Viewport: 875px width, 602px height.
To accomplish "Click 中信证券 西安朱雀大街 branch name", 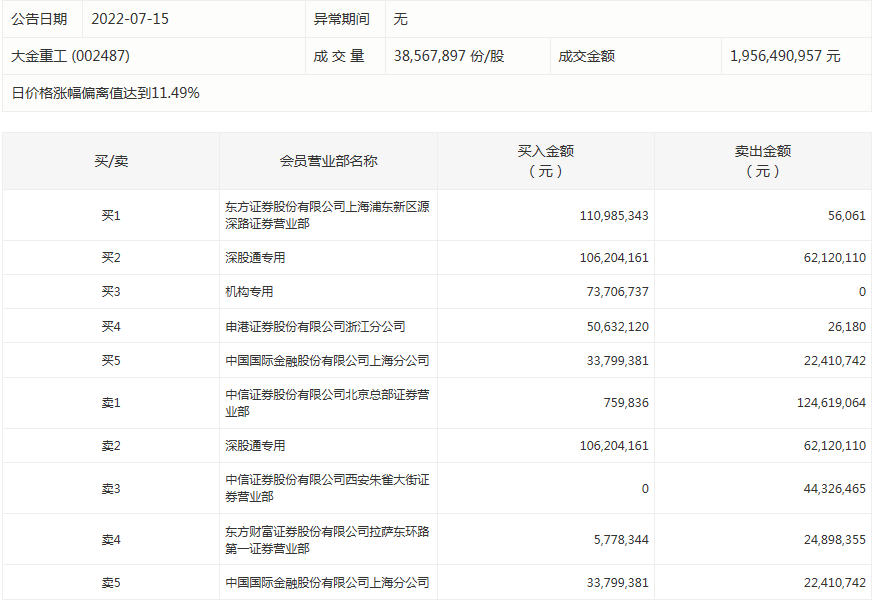I will tap(327, 488).
